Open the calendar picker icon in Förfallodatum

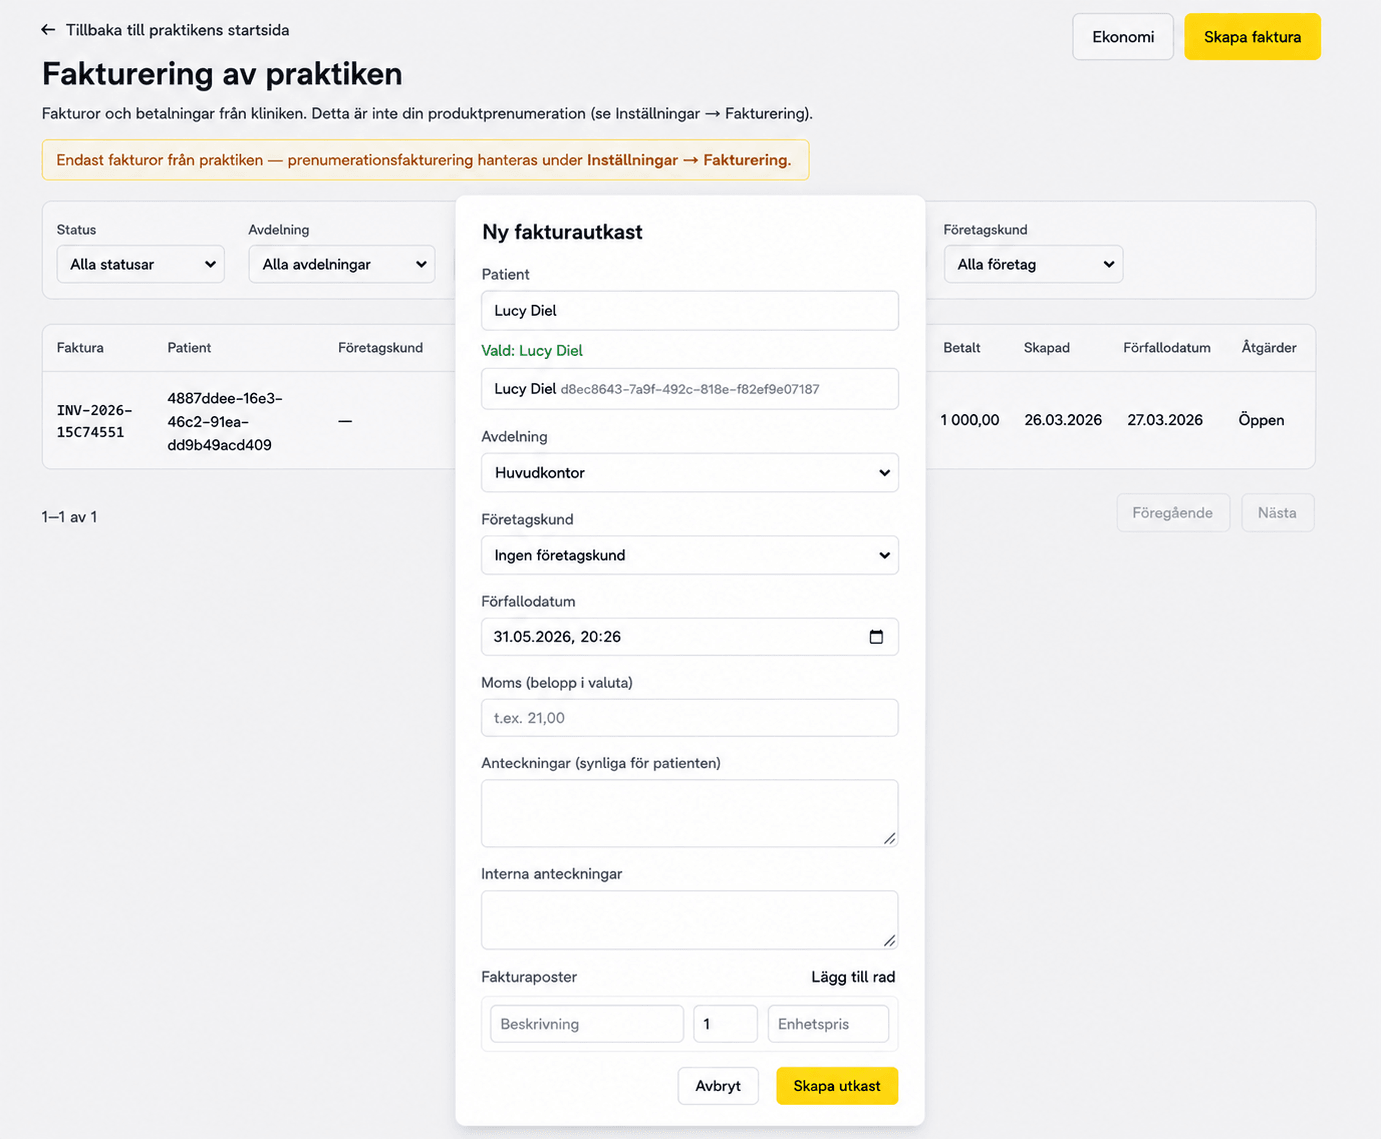(876, 637)
